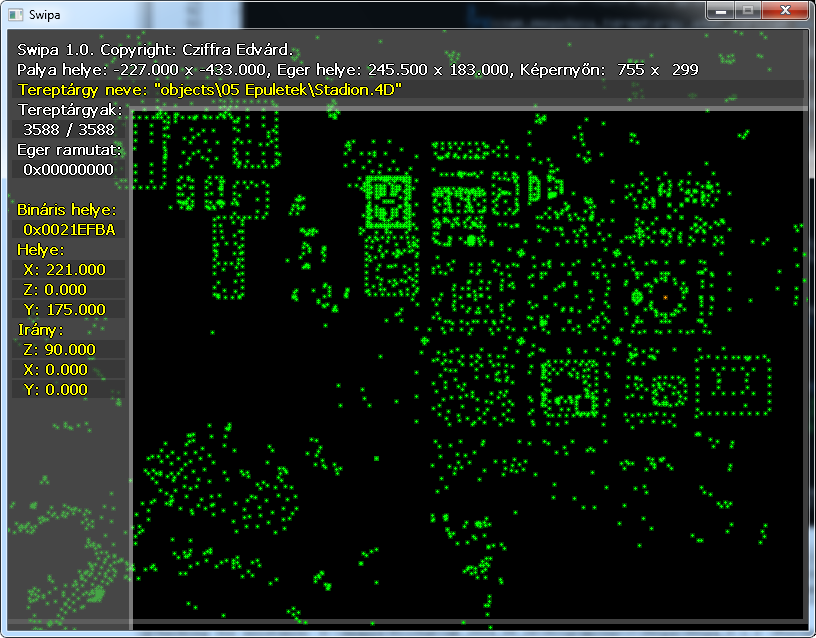The height and width of the screenshot is (638, 816).
Task: Minimize the Swipa window
Action: (721, 10)
